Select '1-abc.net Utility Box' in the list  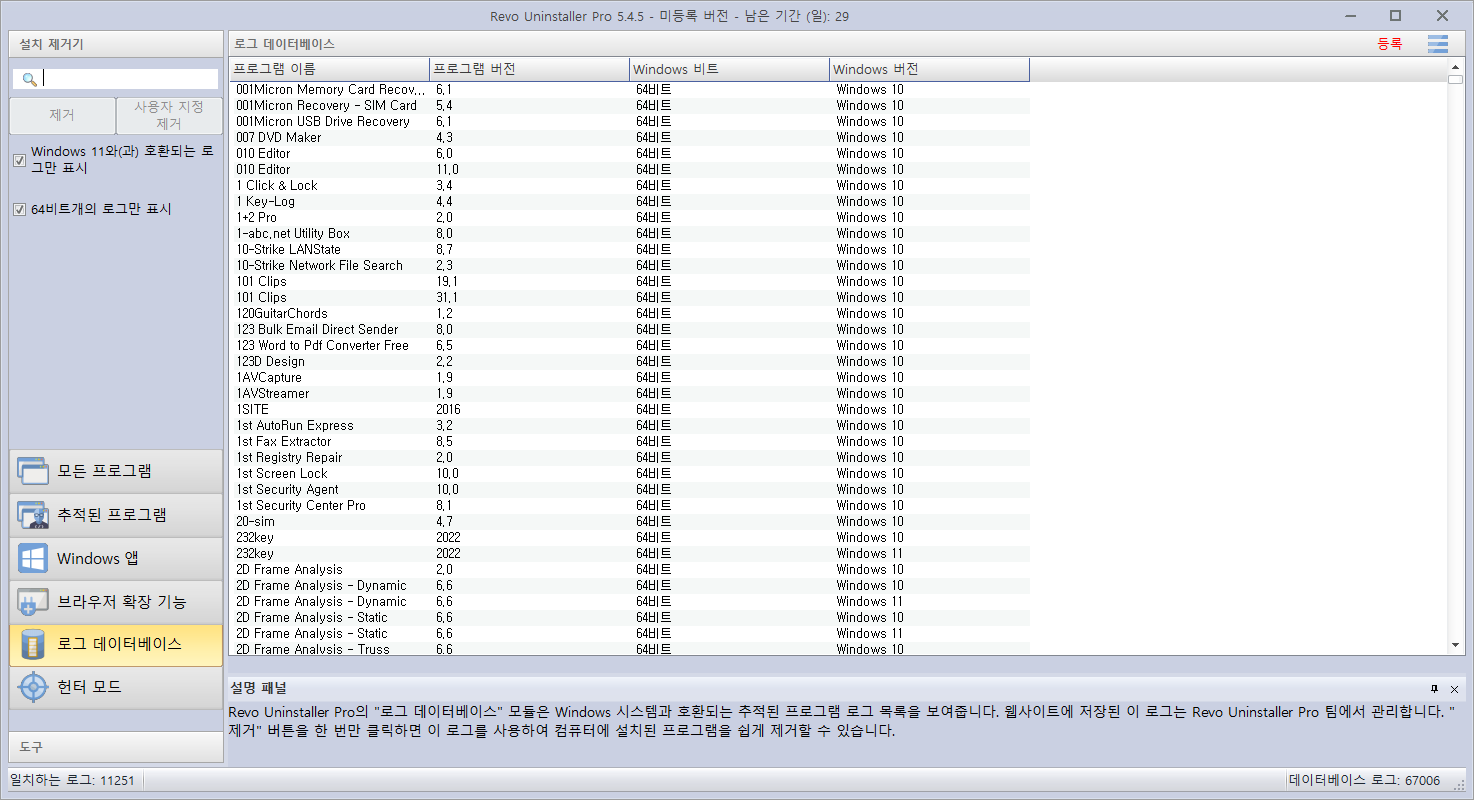pyautogui.click(x=629, y=234)
